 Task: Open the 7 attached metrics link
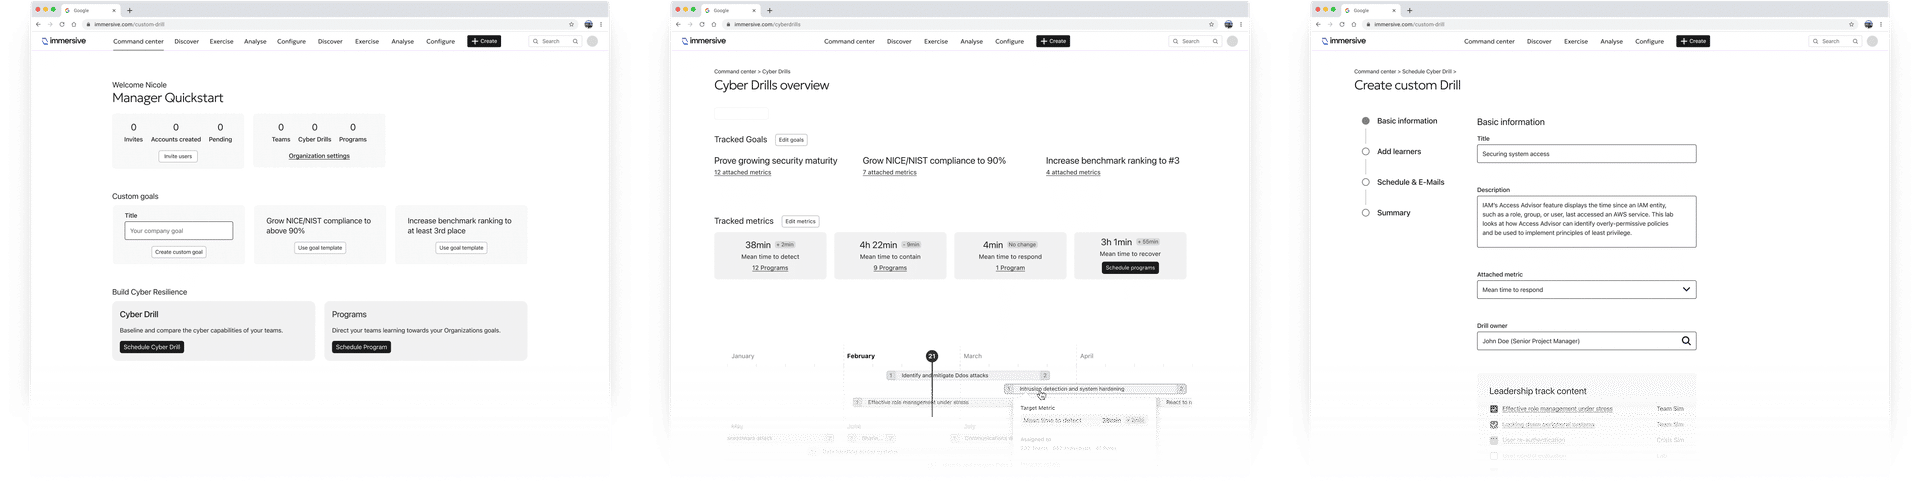tap(889, 173)
